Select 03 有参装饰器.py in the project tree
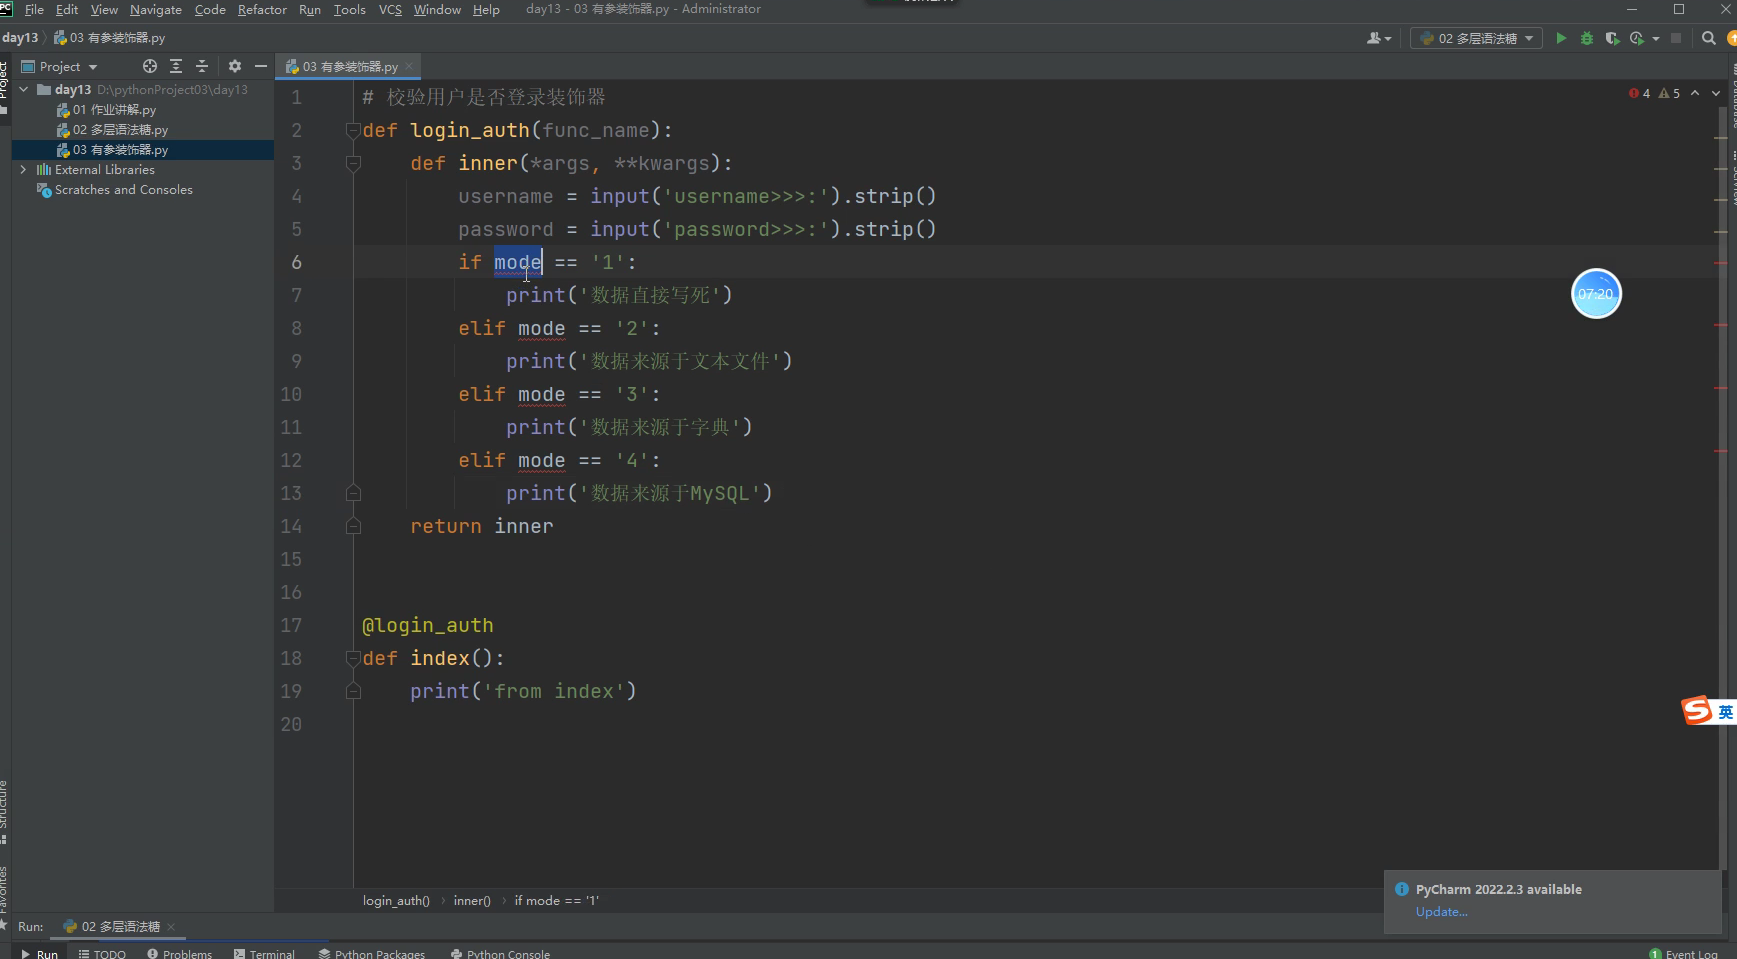 tap(112, 149)
